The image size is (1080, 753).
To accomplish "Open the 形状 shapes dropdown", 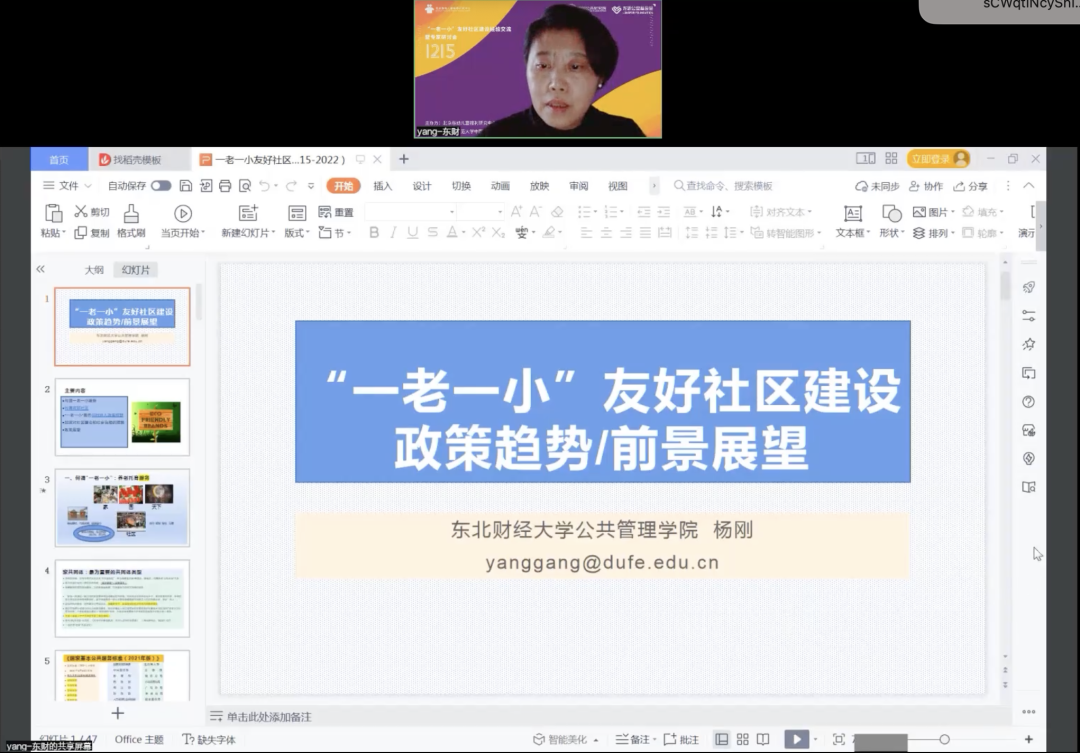I will point(892,233).
